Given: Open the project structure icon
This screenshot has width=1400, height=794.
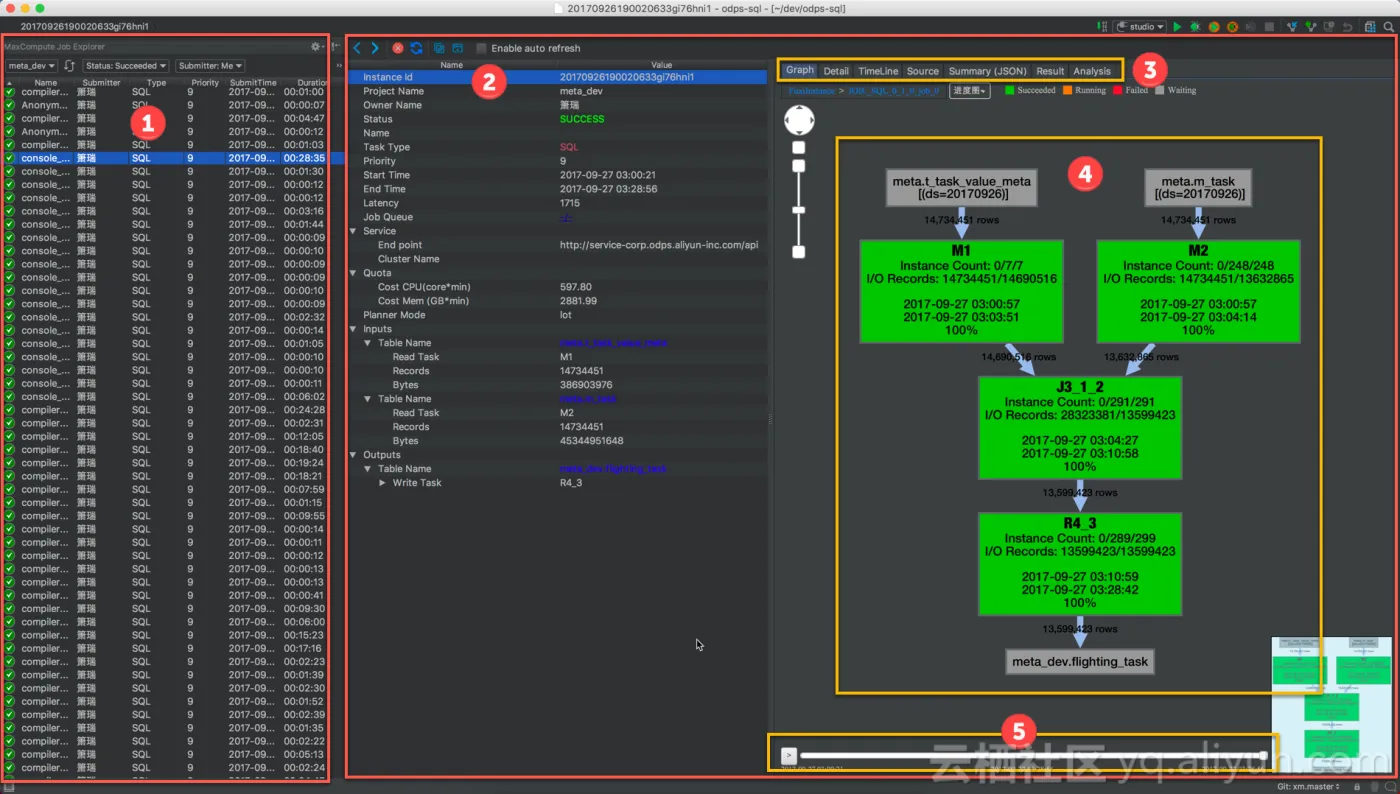Looking at the screenshot, I should pyautogui.click(x=1369, y=27).
